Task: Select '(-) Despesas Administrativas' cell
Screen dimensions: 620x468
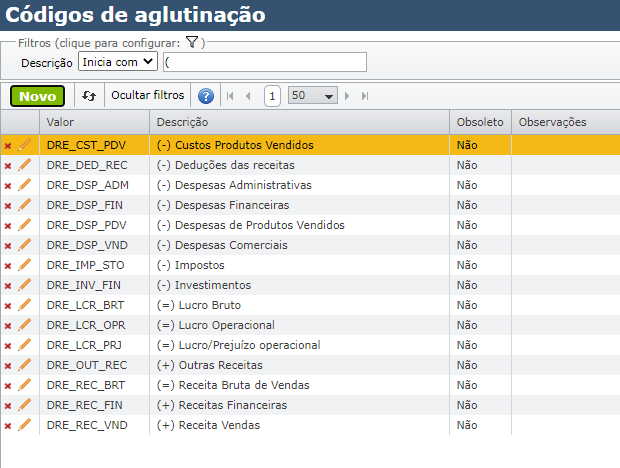Action: tap(300, 185)
